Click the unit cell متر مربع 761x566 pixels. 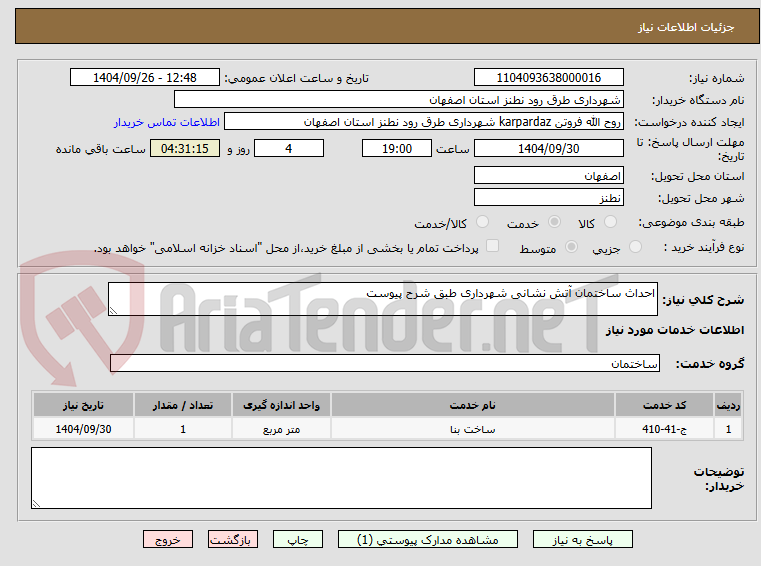click(281, 429)
